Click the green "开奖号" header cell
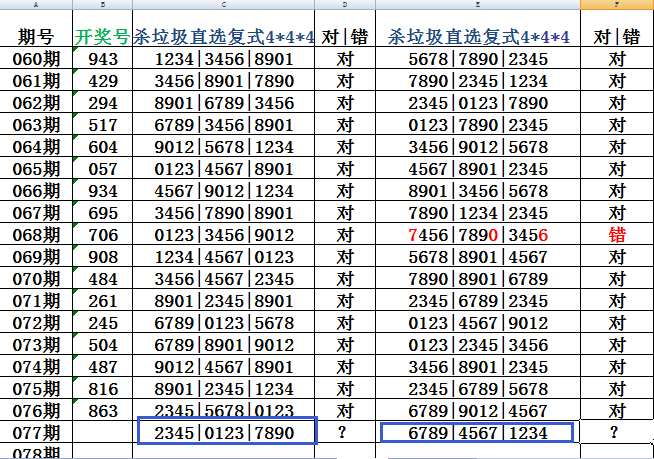The height and width of the screenshot is (459, 654). pyautogui.click(x=102, y=37)
